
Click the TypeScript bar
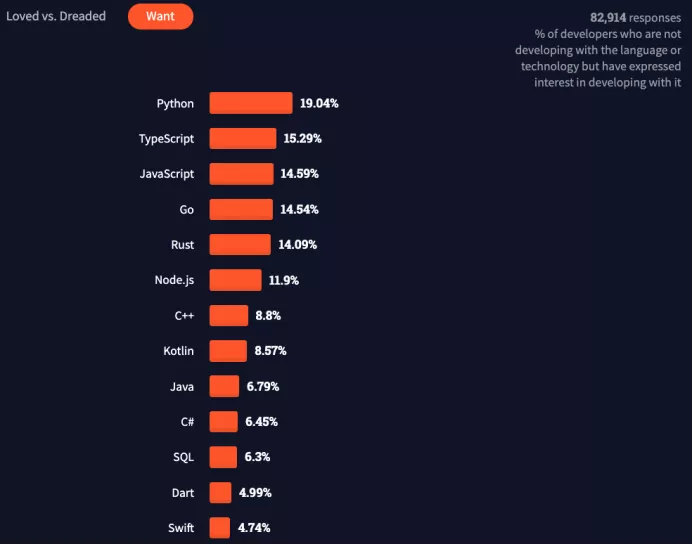243,139
